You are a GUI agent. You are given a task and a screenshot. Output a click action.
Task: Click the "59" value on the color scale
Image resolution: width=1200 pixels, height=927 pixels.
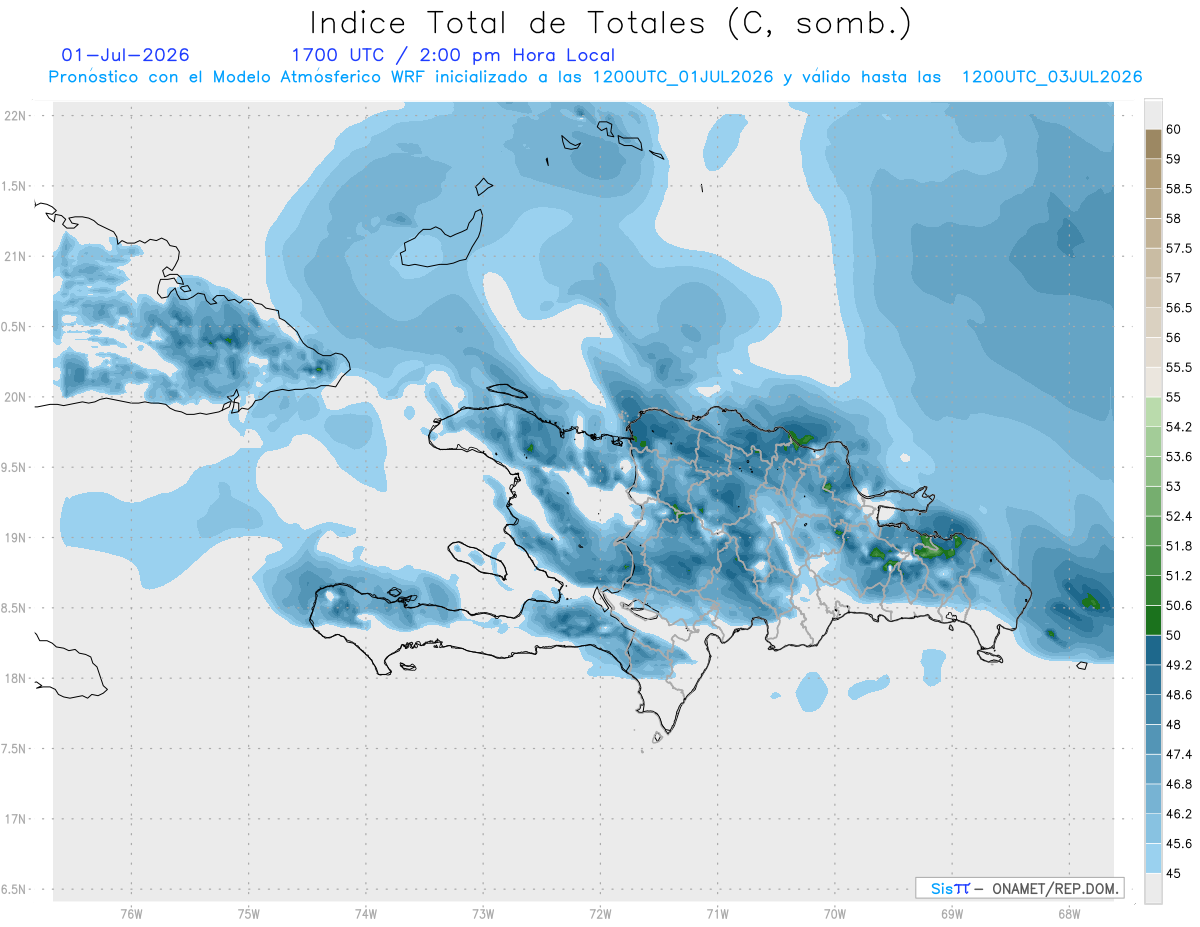coord(1173,159)
